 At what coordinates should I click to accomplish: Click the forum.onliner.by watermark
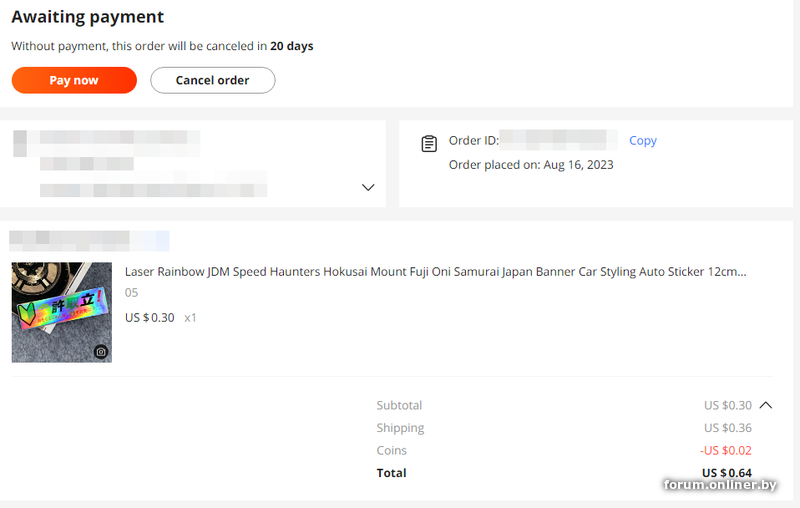720,485
